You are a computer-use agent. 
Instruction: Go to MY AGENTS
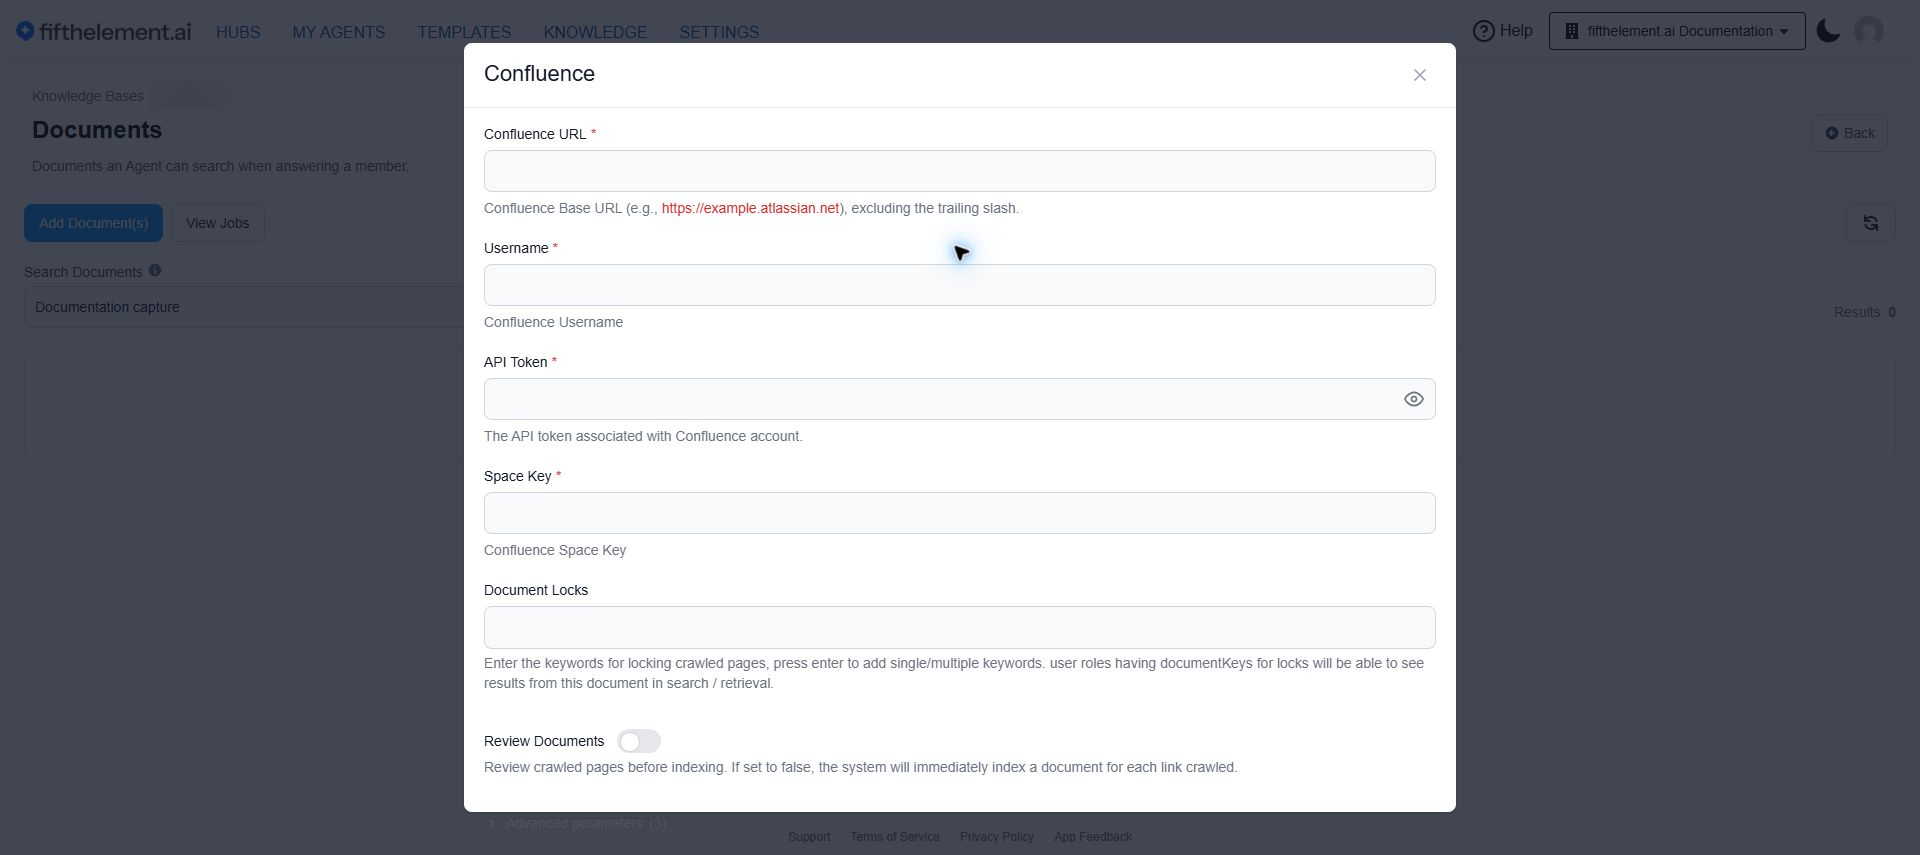[x=338, y=32]
